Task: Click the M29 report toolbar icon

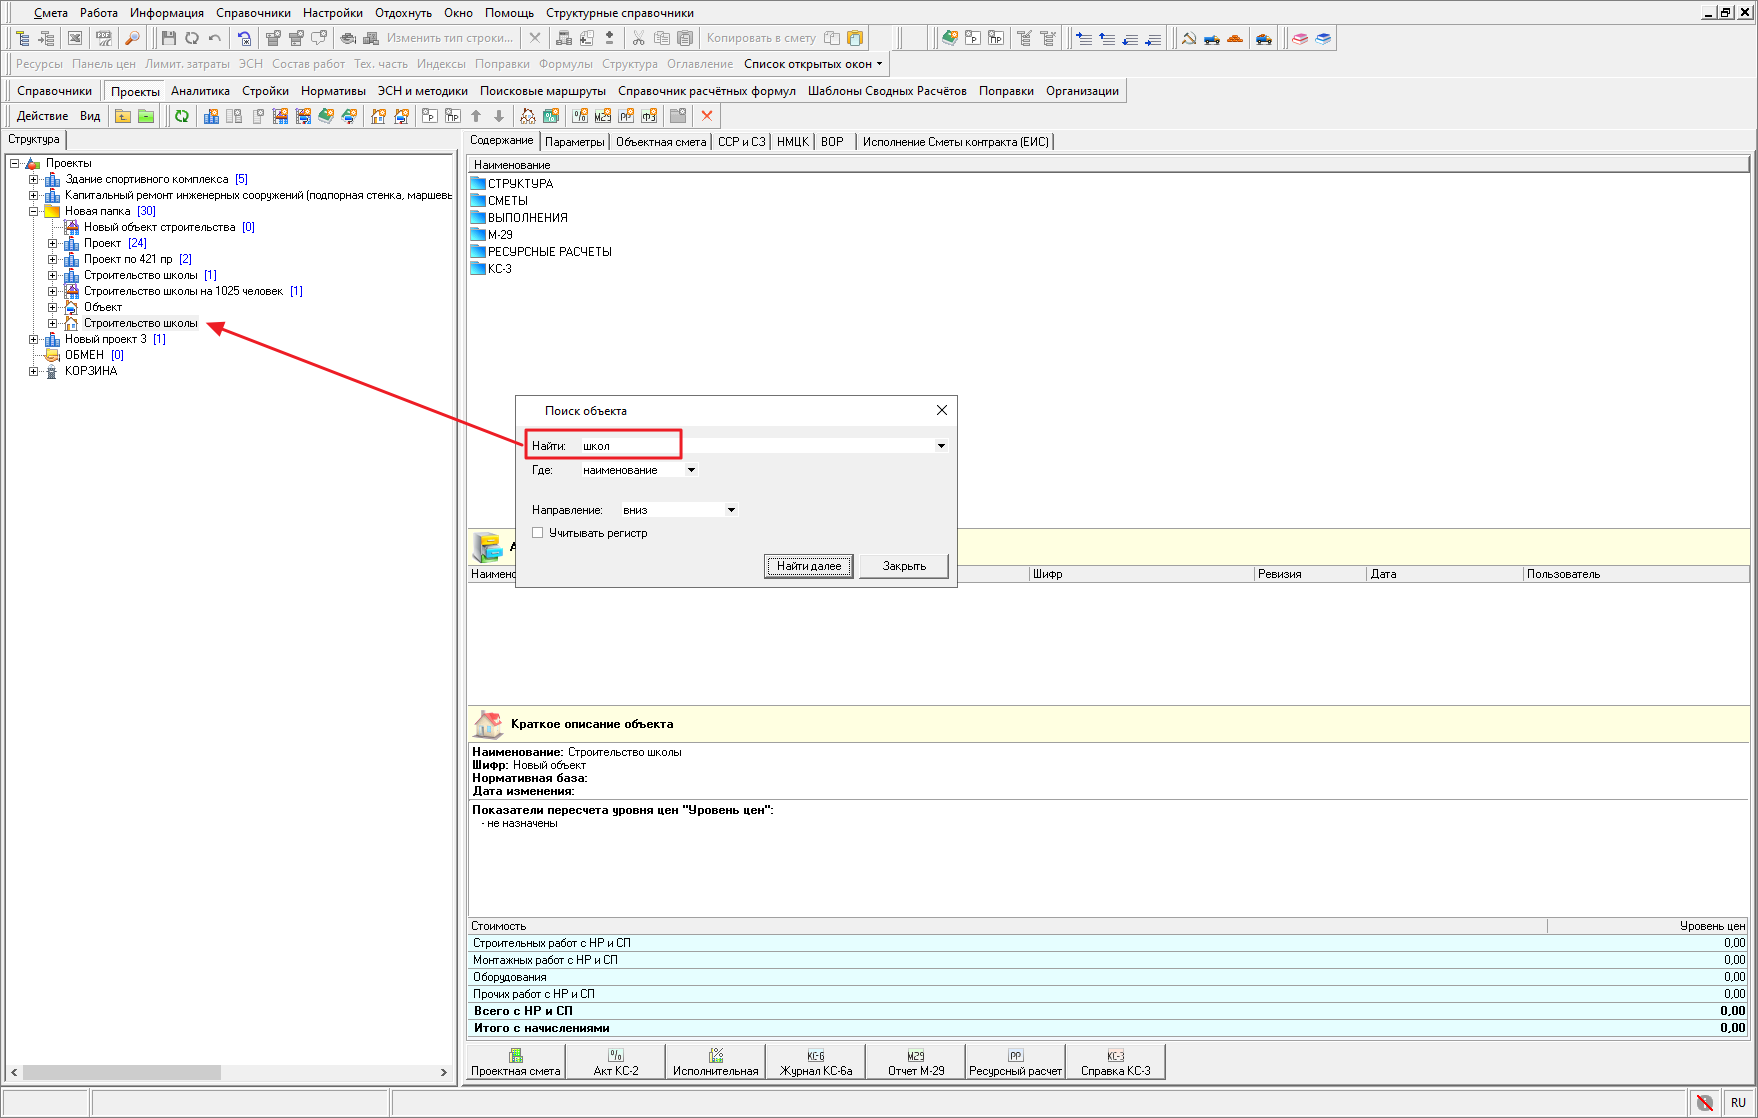Action: point(602,116)
